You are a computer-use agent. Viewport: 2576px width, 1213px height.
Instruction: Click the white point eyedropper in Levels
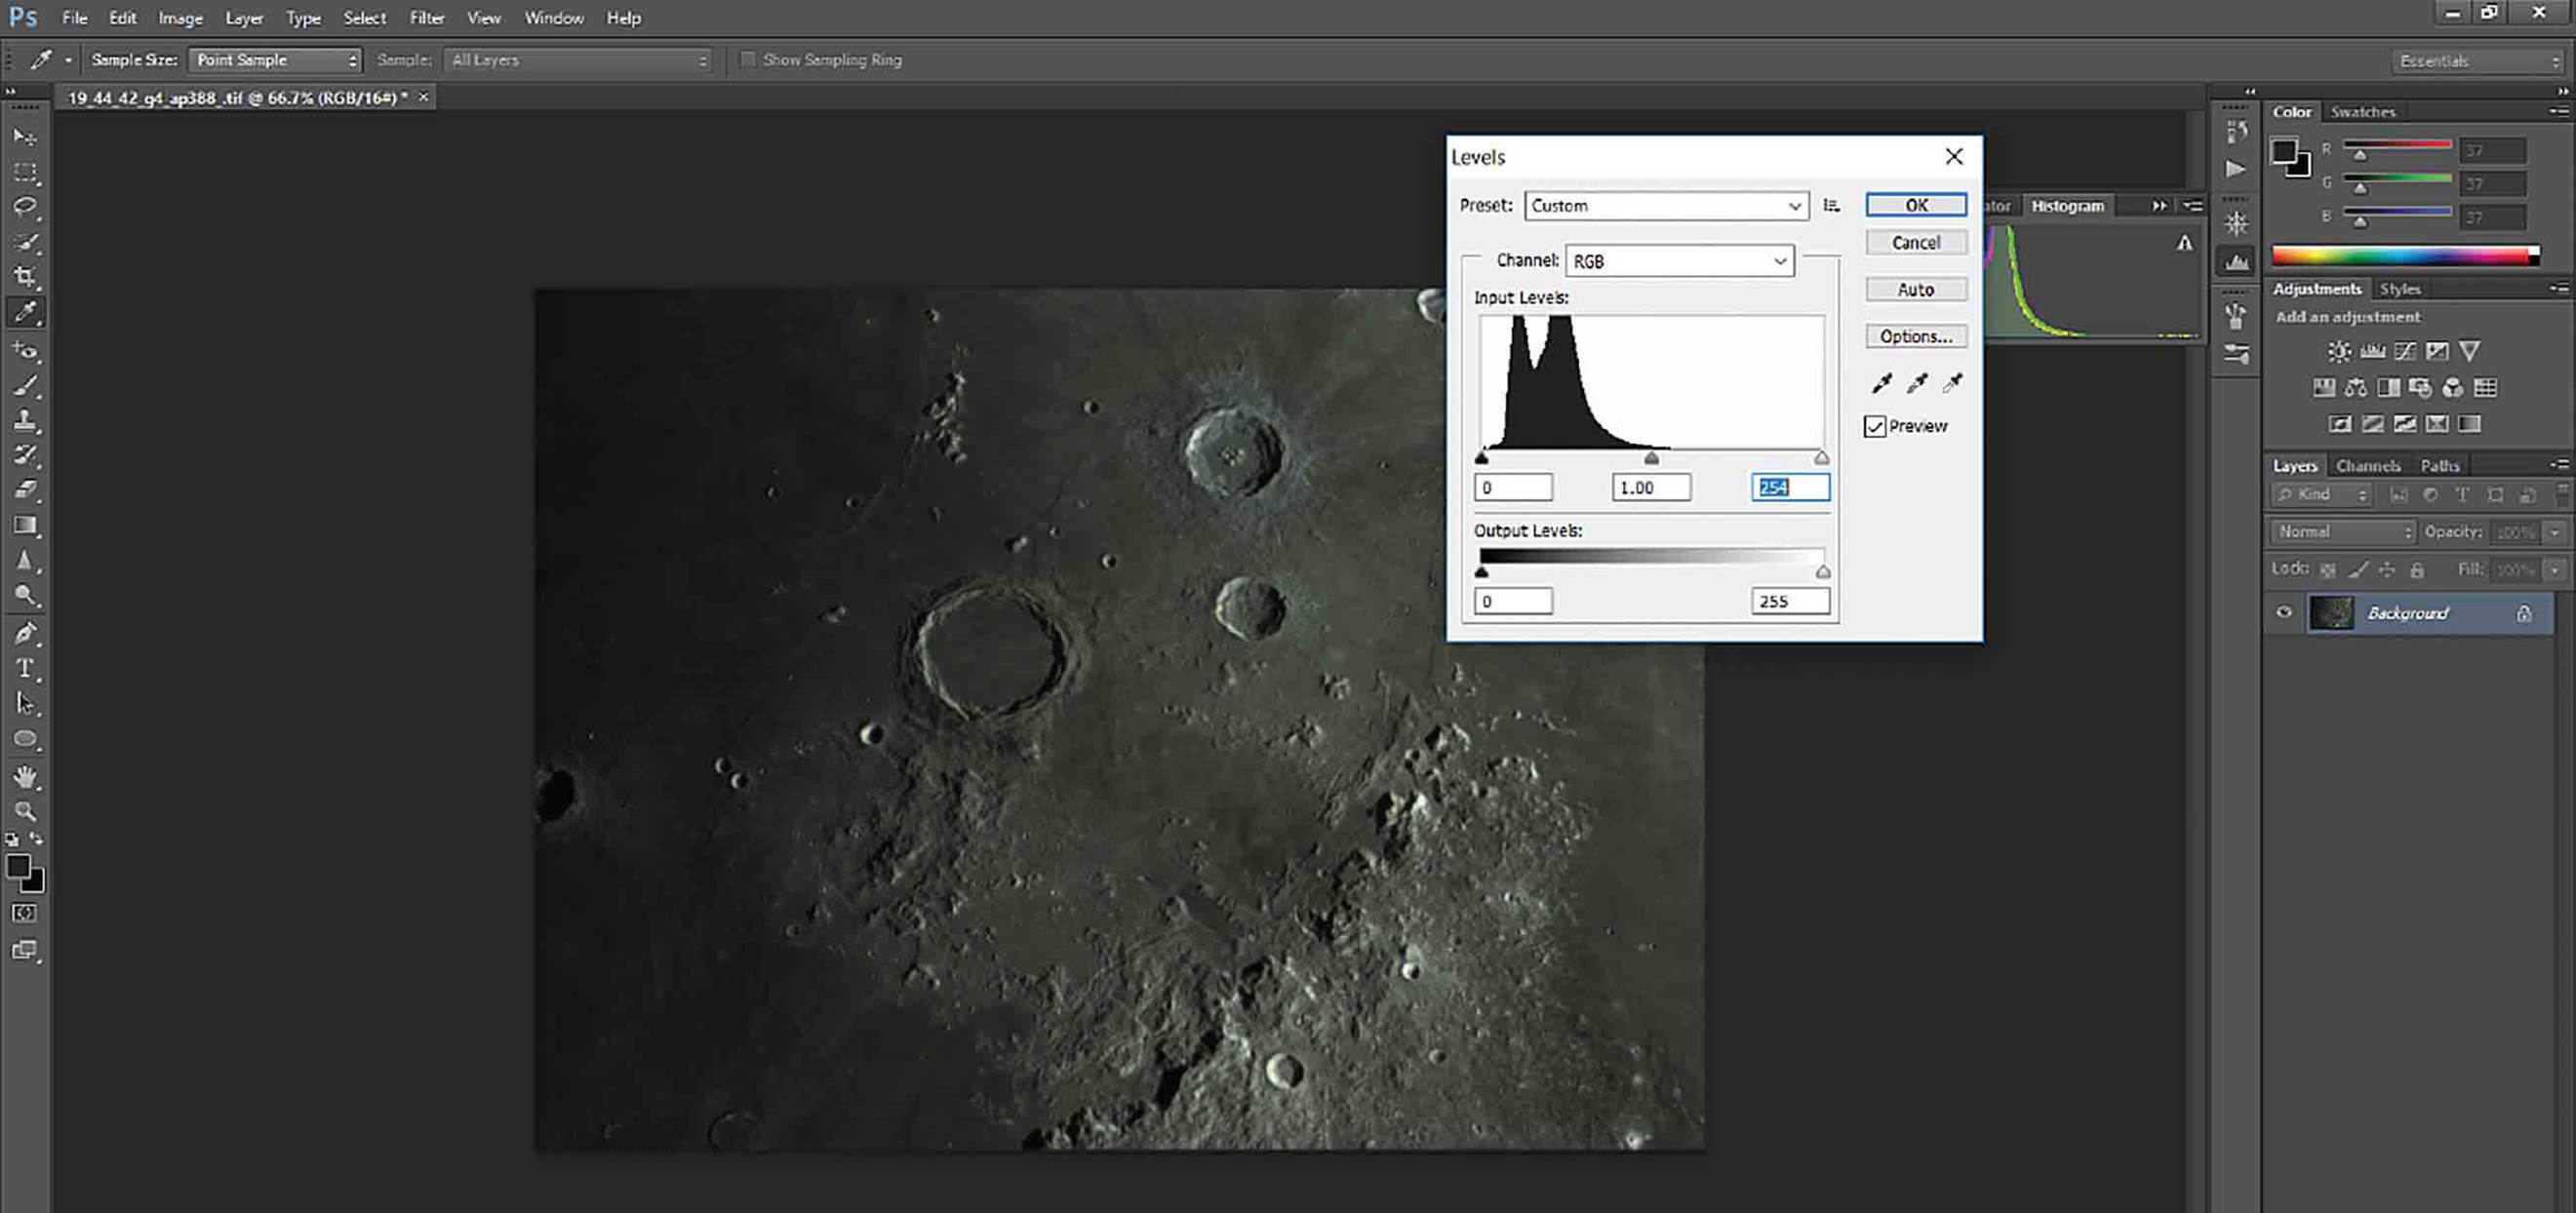click(x=1952, y=383)
